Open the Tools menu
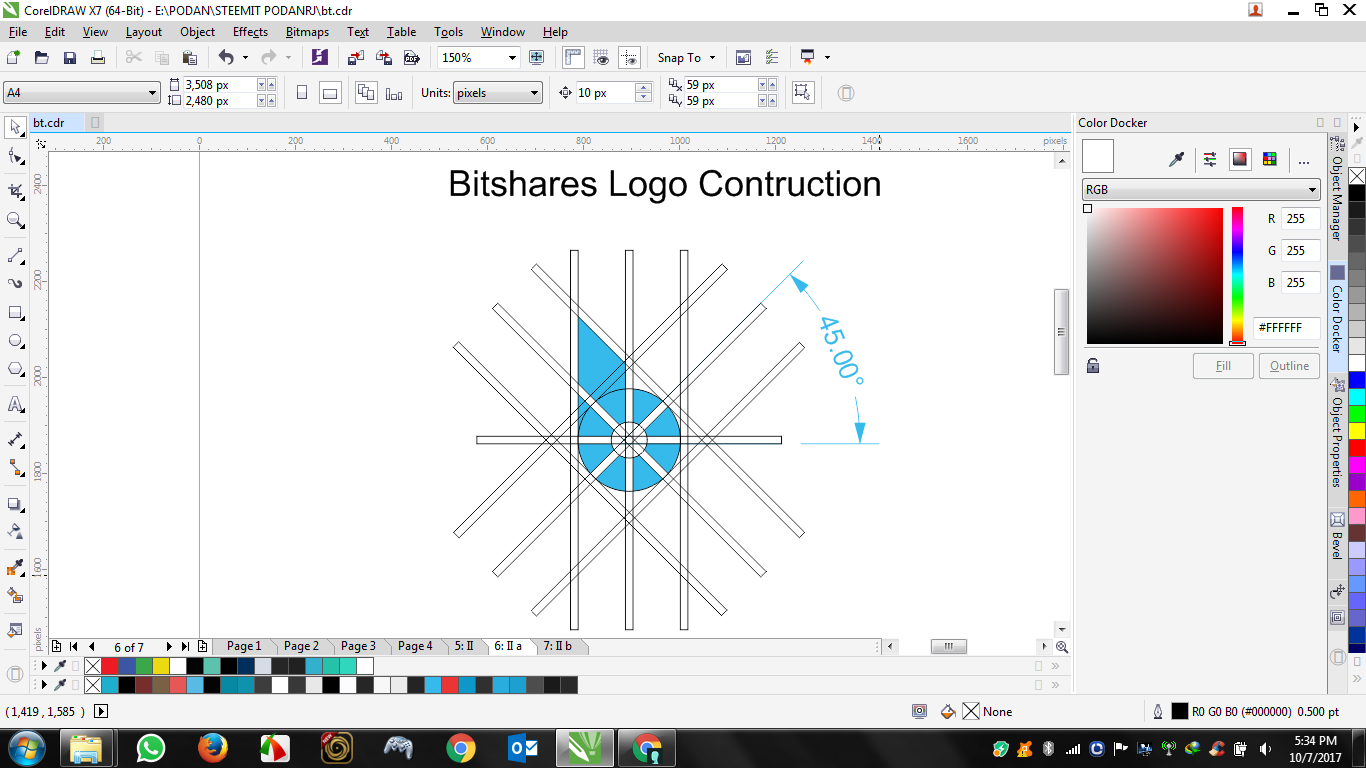The image size is (1366, 768). (x=449, y=32)
